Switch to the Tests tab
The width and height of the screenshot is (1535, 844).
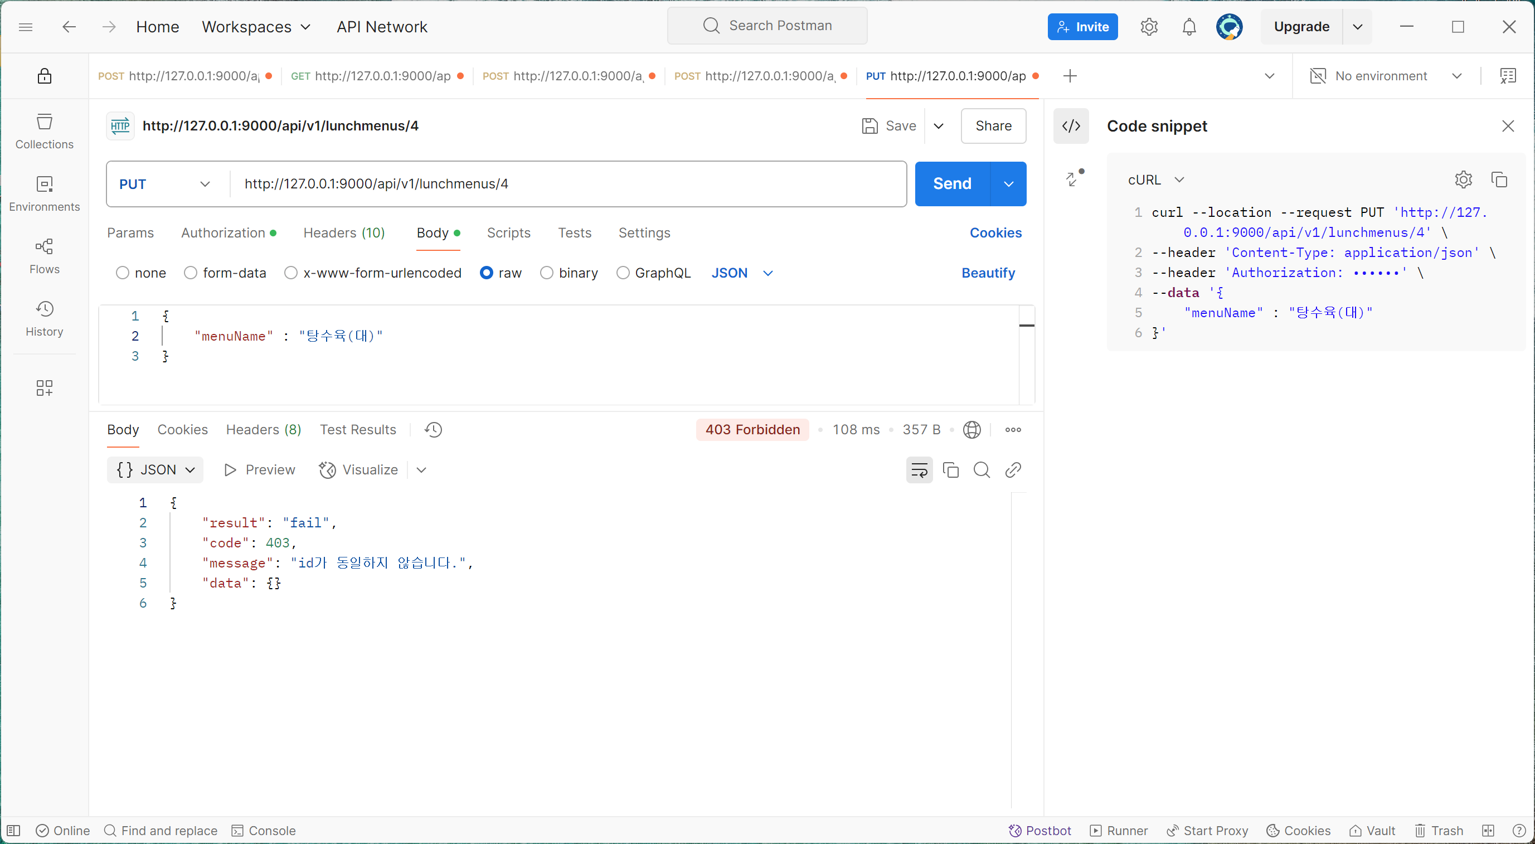pyautogui.click(x=574, y=233)
